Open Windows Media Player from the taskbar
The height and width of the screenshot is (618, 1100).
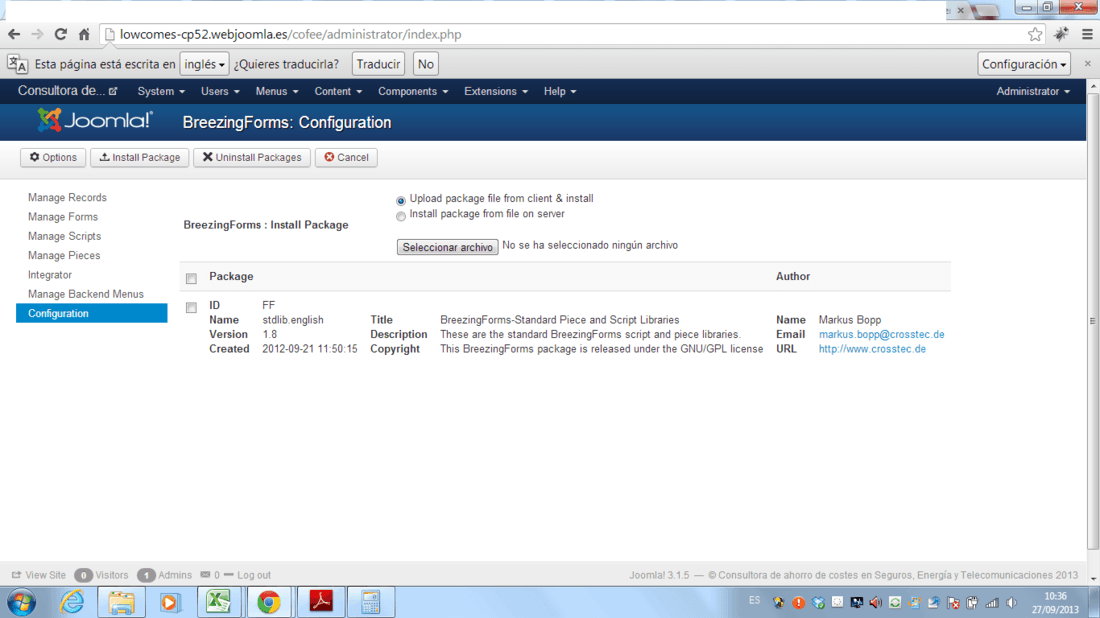point(169,603)
